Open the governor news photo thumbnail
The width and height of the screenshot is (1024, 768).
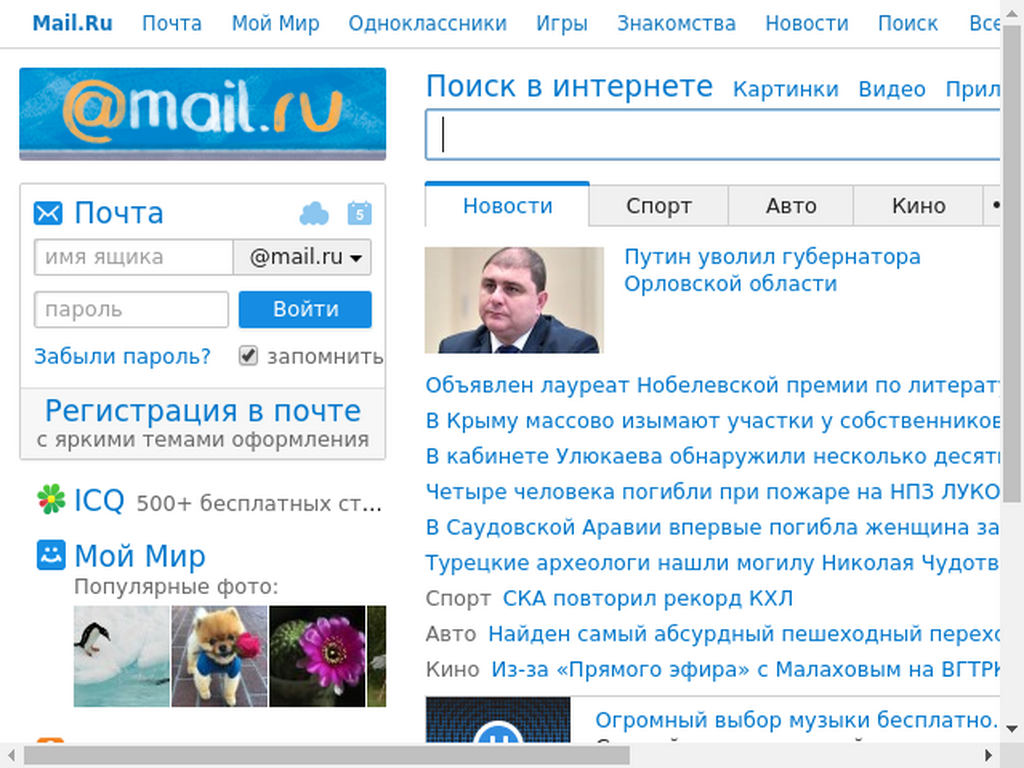[x=514, y=300]
